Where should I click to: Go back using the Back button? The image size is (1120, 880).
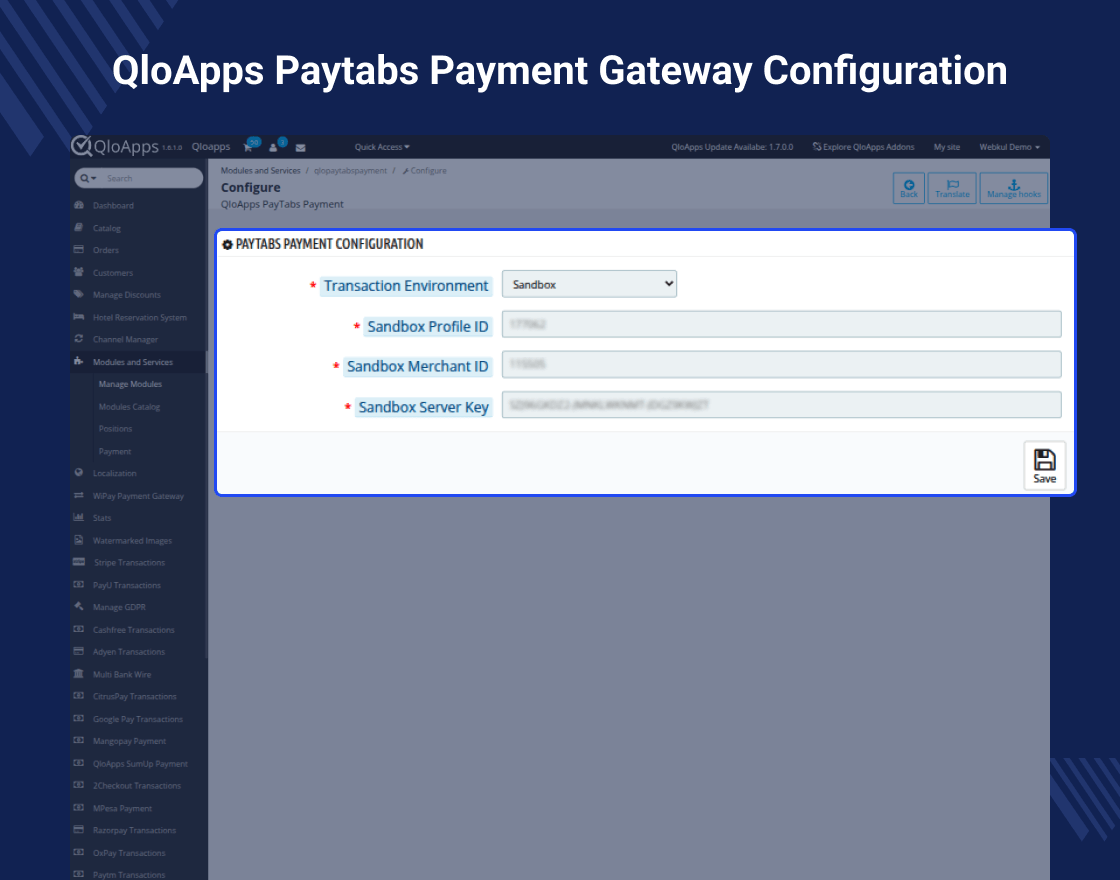(x=909, y=189)
